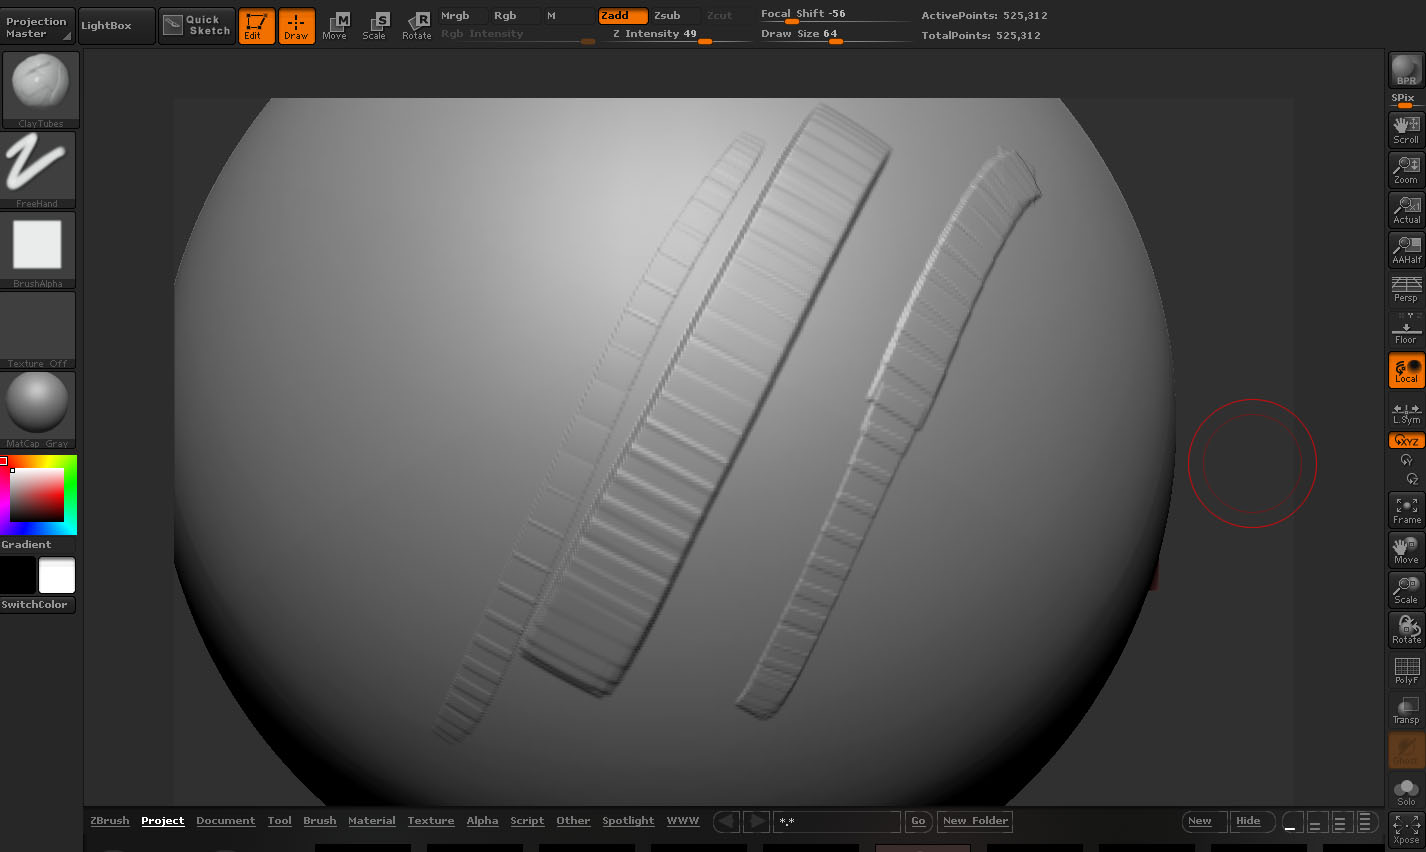Adjust the SPix slider
Screen dimensions: 1426x852
[x=1406, y=100]
